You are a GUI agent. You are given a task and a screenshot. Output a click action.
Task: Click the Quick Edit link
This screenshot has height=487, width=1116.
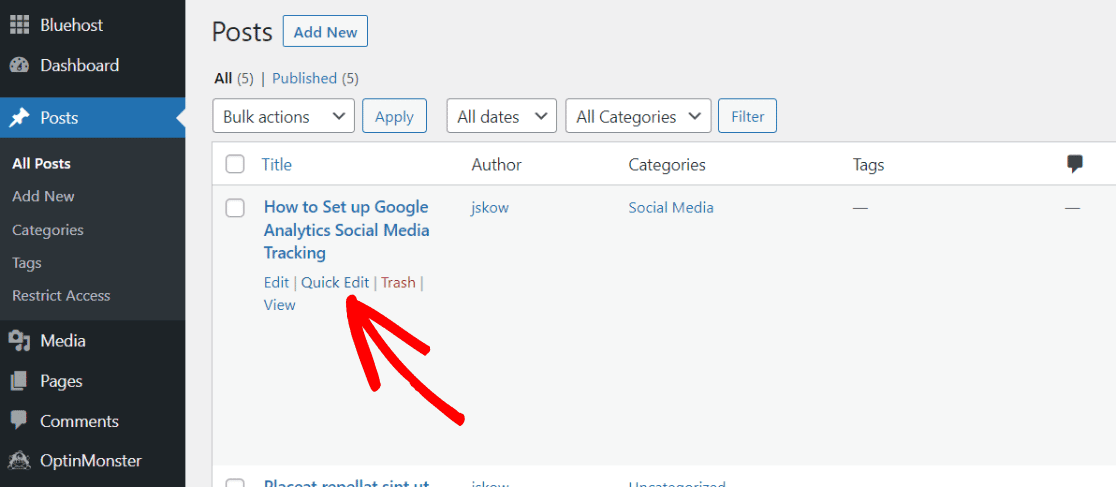(335, 283)
